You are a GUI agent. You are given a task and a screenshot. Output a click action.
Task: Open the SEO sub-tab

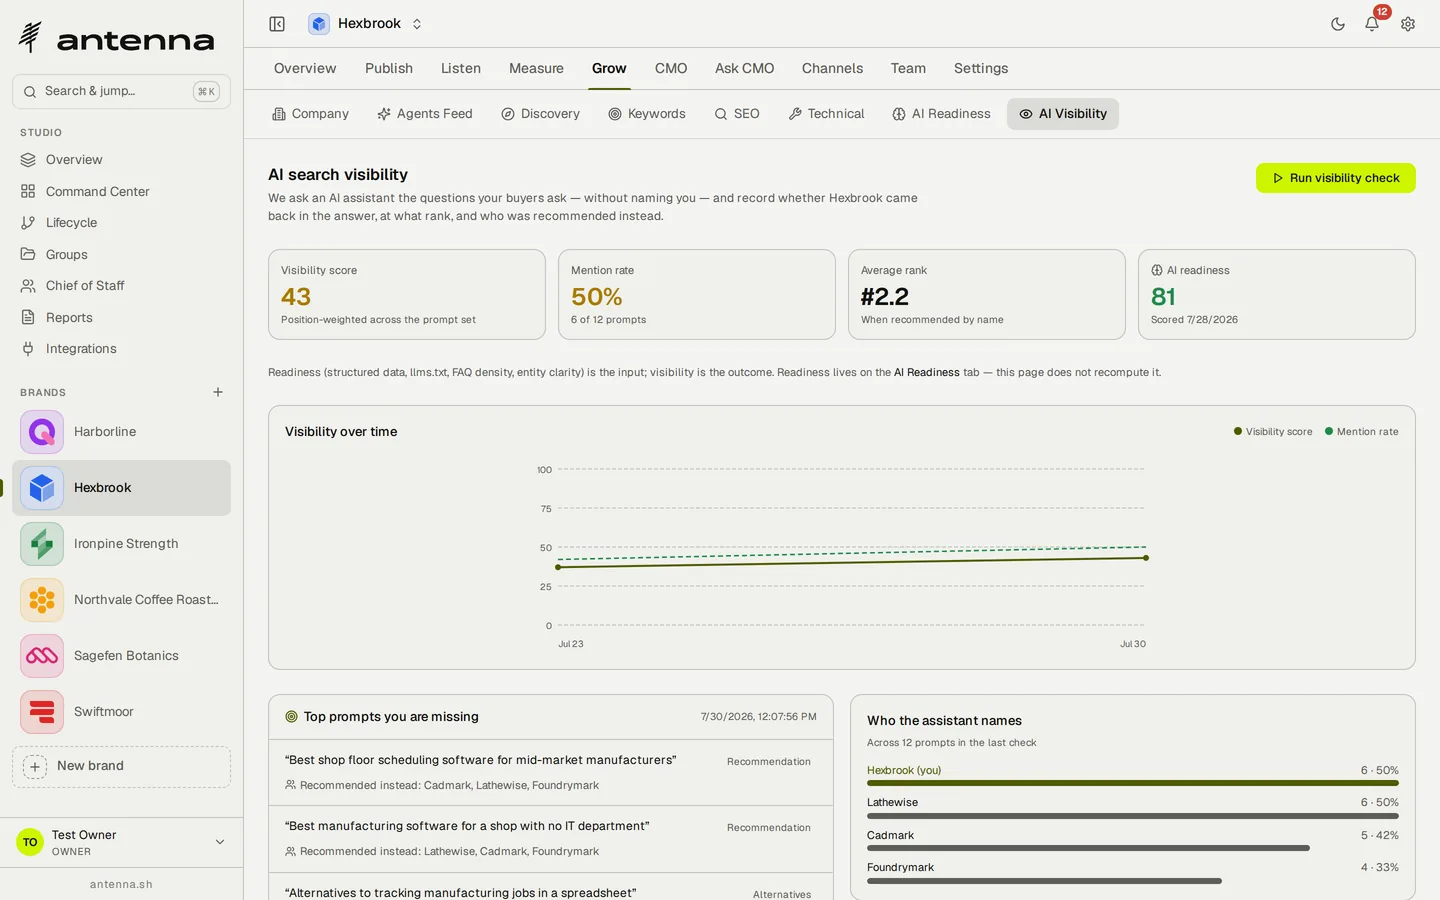coord(737,114)
